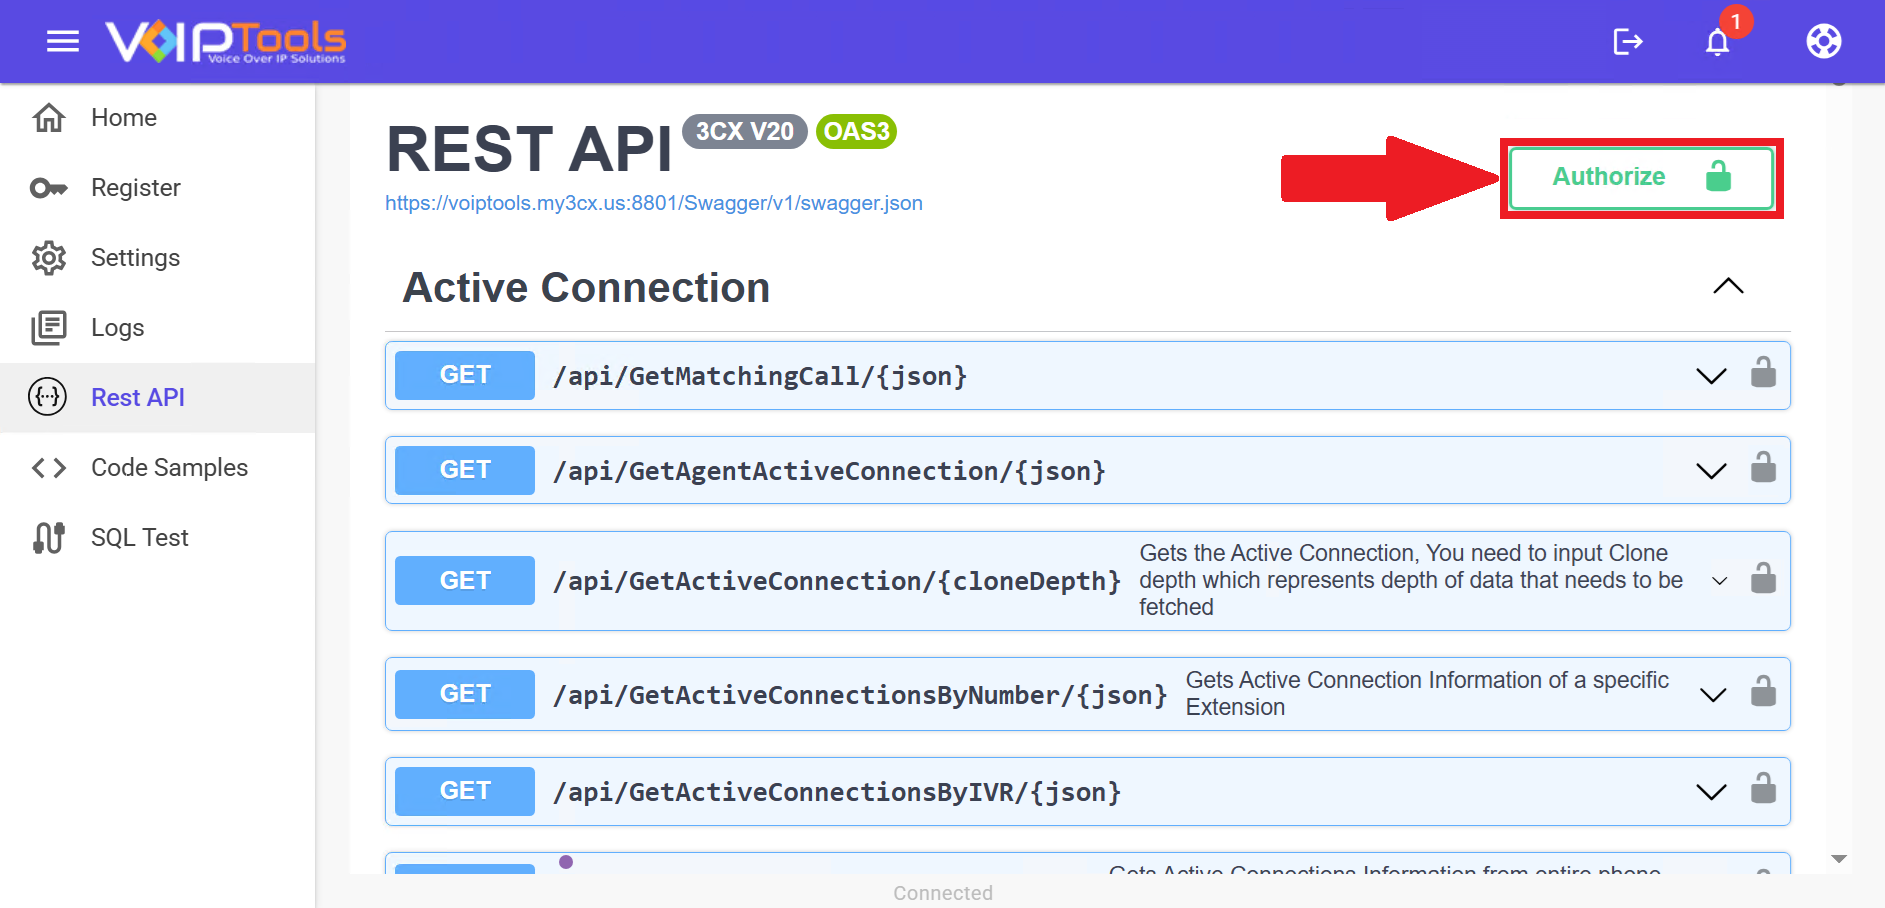The width and height of the screenshot is (1885, 908).
Task: Toggle the lock on GetActiveConnectionsByIVR endpoint
Action: tap(1763, 789)
